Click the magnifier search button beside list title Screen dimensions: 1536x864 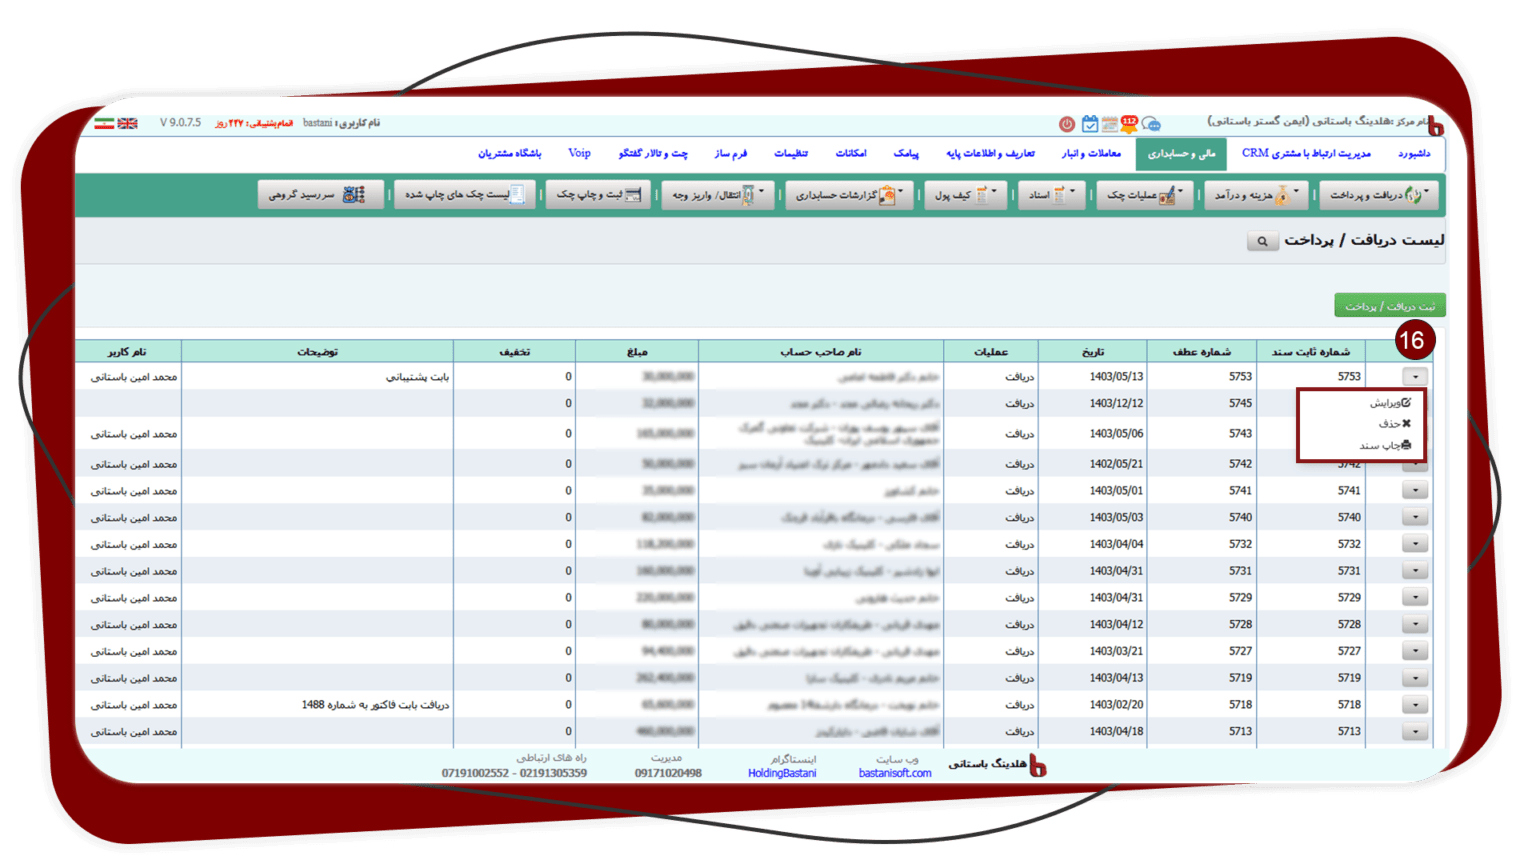[x=1262, y=241]
